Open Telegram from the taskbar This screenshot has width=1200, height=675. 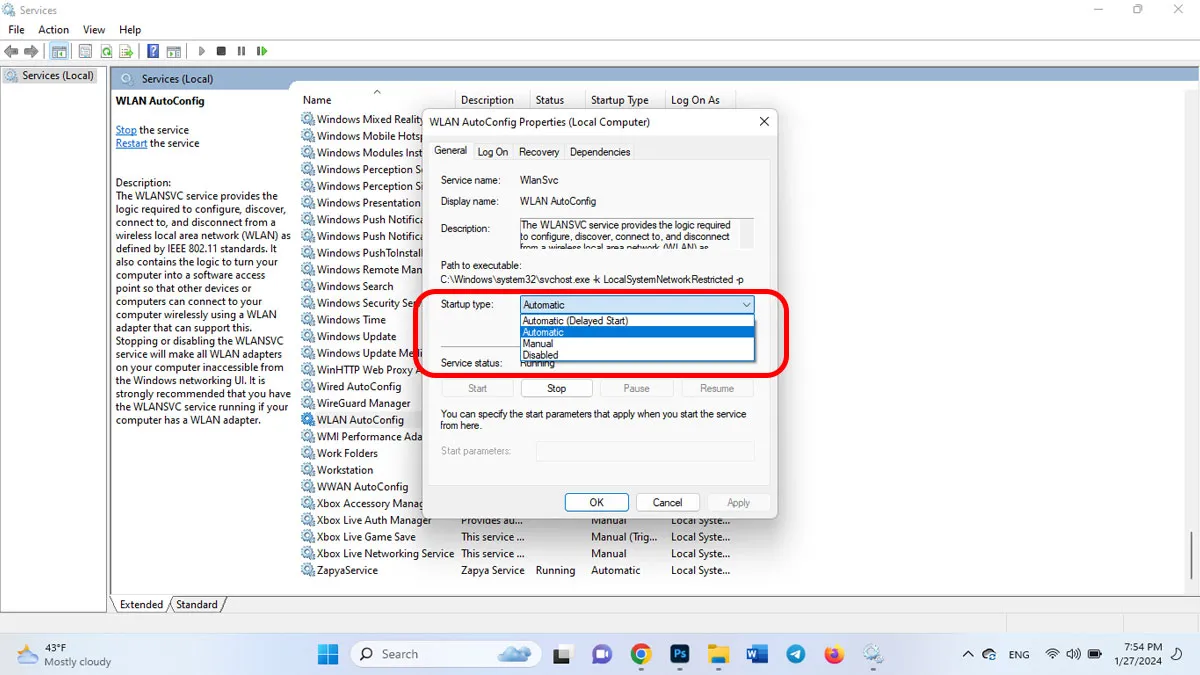[x=795, y=654]
